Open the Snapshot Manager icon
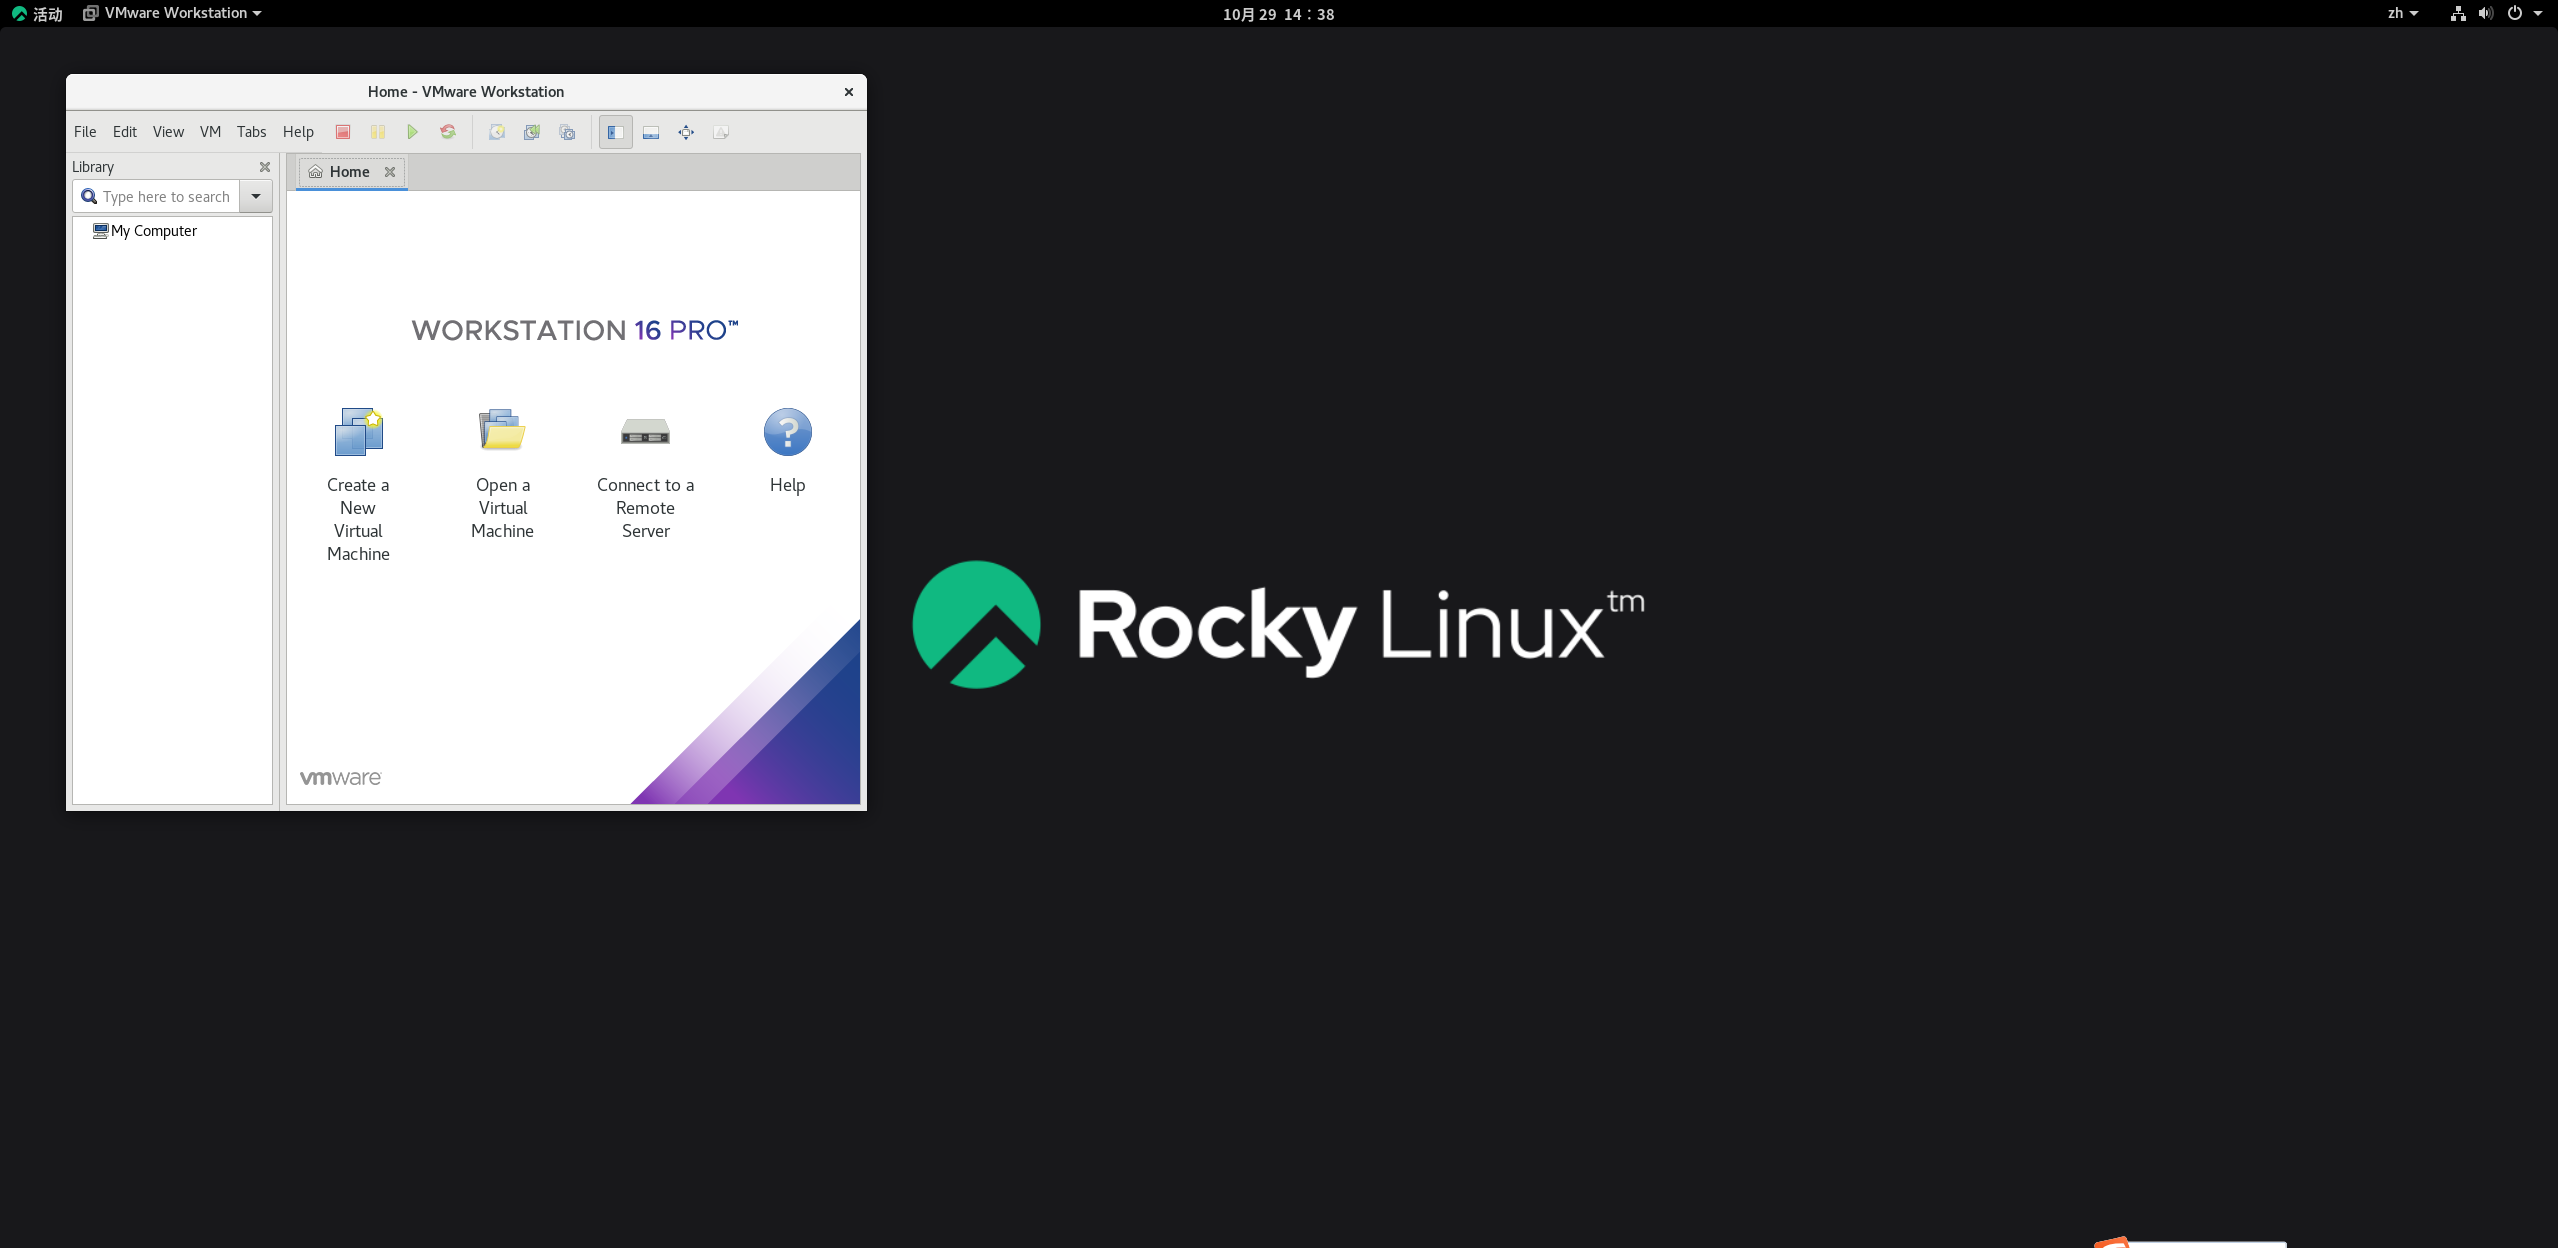The width and height of the screenshot is (2558, 1248). pyautogui.click(x=567, y=131)
